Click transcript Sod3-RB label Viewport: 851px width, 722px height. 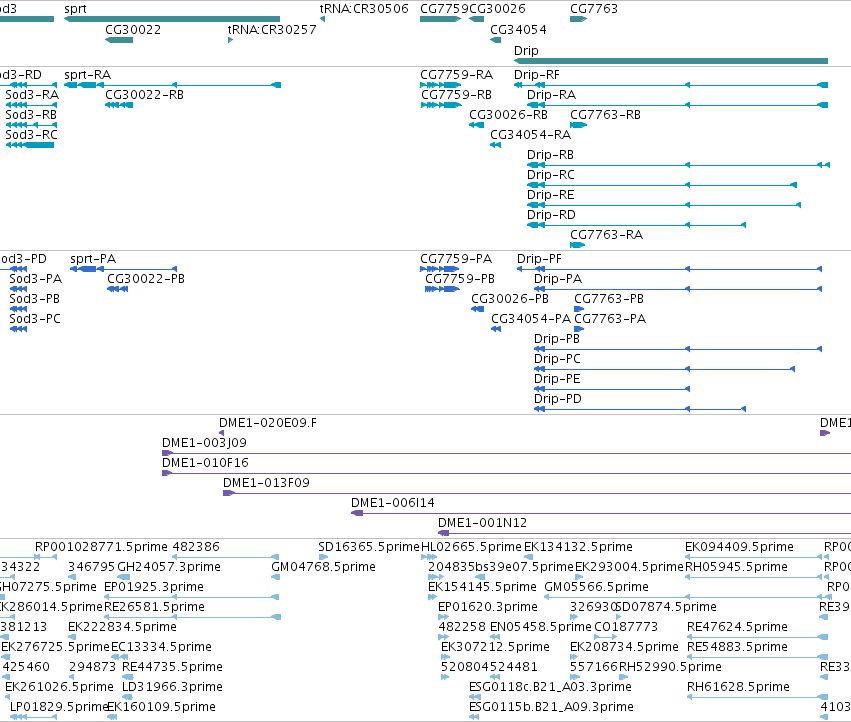(x=31, y=115)
